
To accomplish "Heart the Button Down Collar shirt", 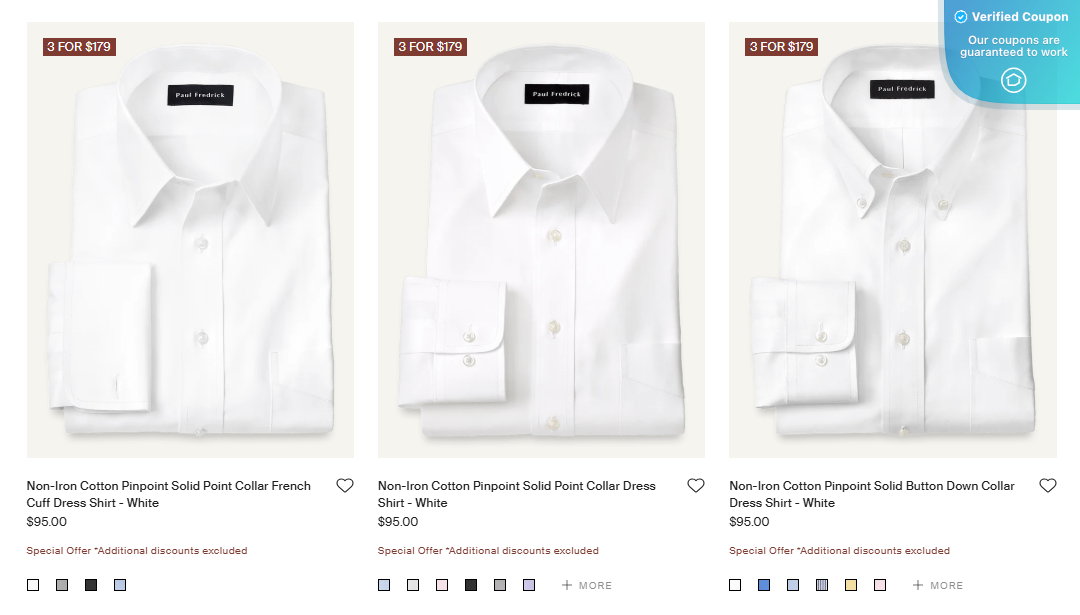I will point(1047,485).
